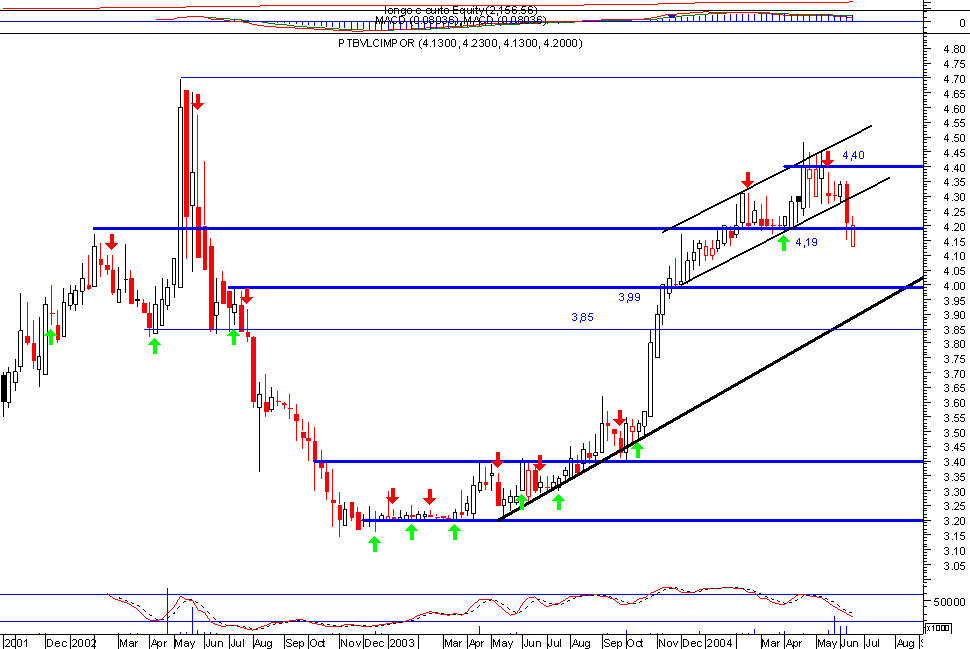Select the x1000 scale label
This screenshot has height=649, width=970.
938,628
